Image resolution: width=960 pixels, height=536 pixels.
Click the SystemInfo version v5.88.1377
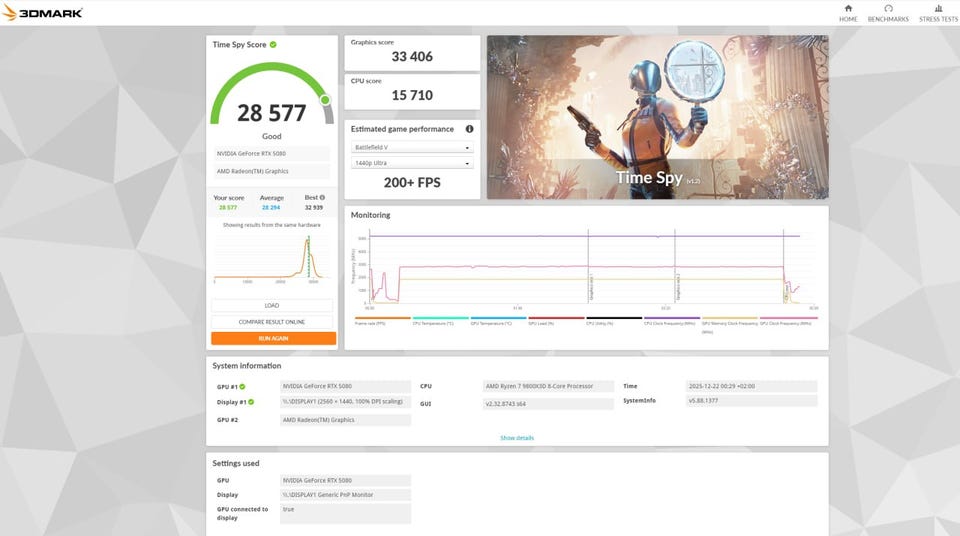tap(751, 401)
